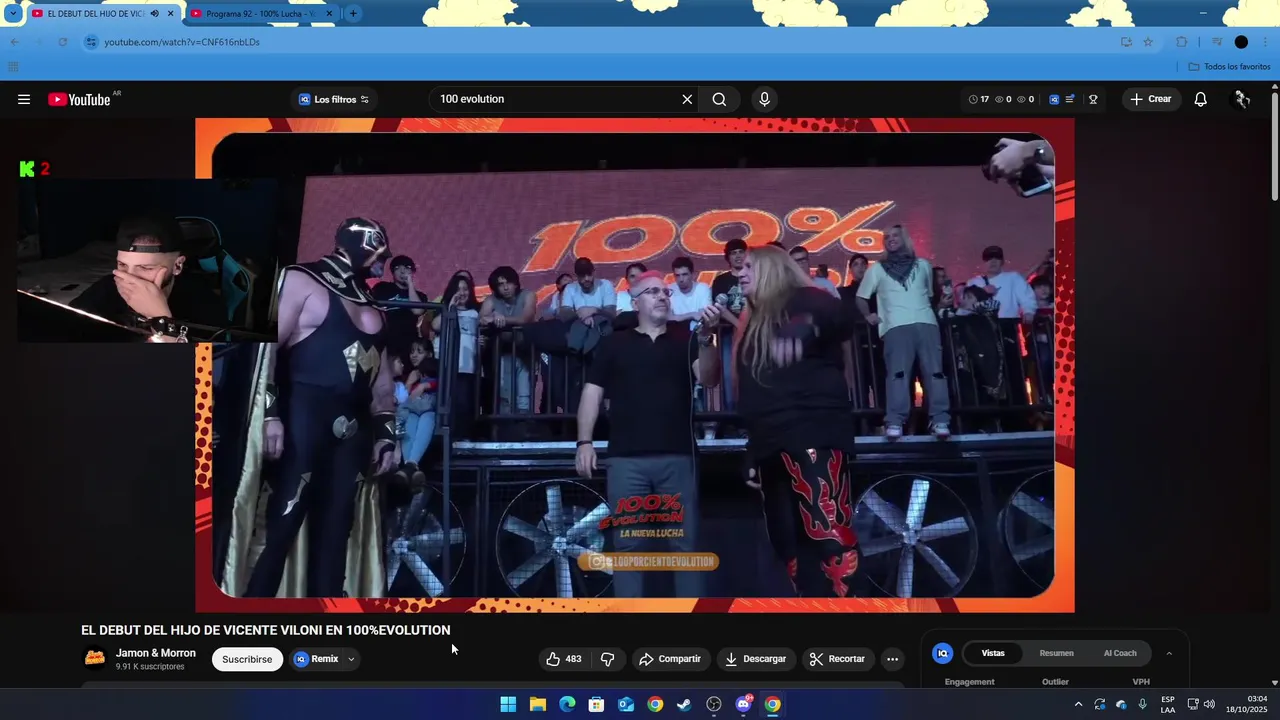Click install app icon in address bar
This screenshot has height=720, width=1280.
[1126, 42]
